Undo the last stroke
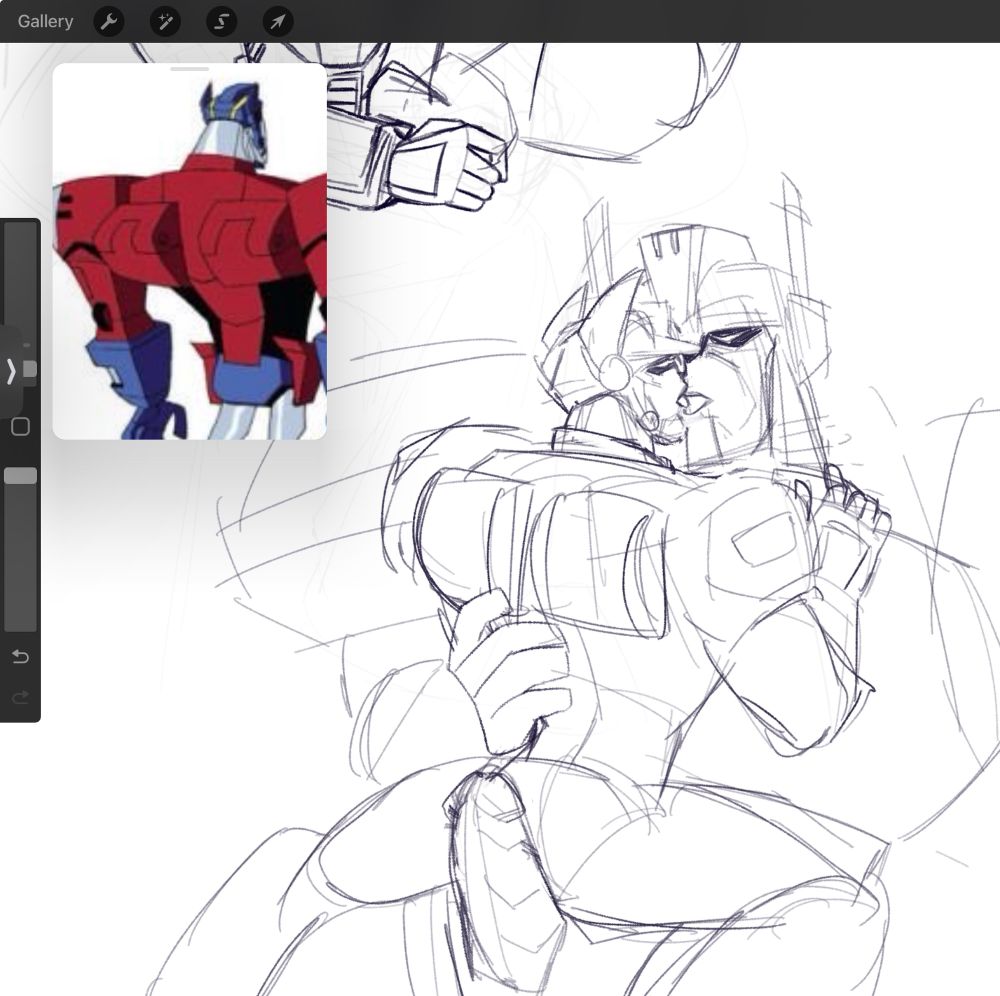This screenshot has height=996, width=1000. tap(20, 656)
